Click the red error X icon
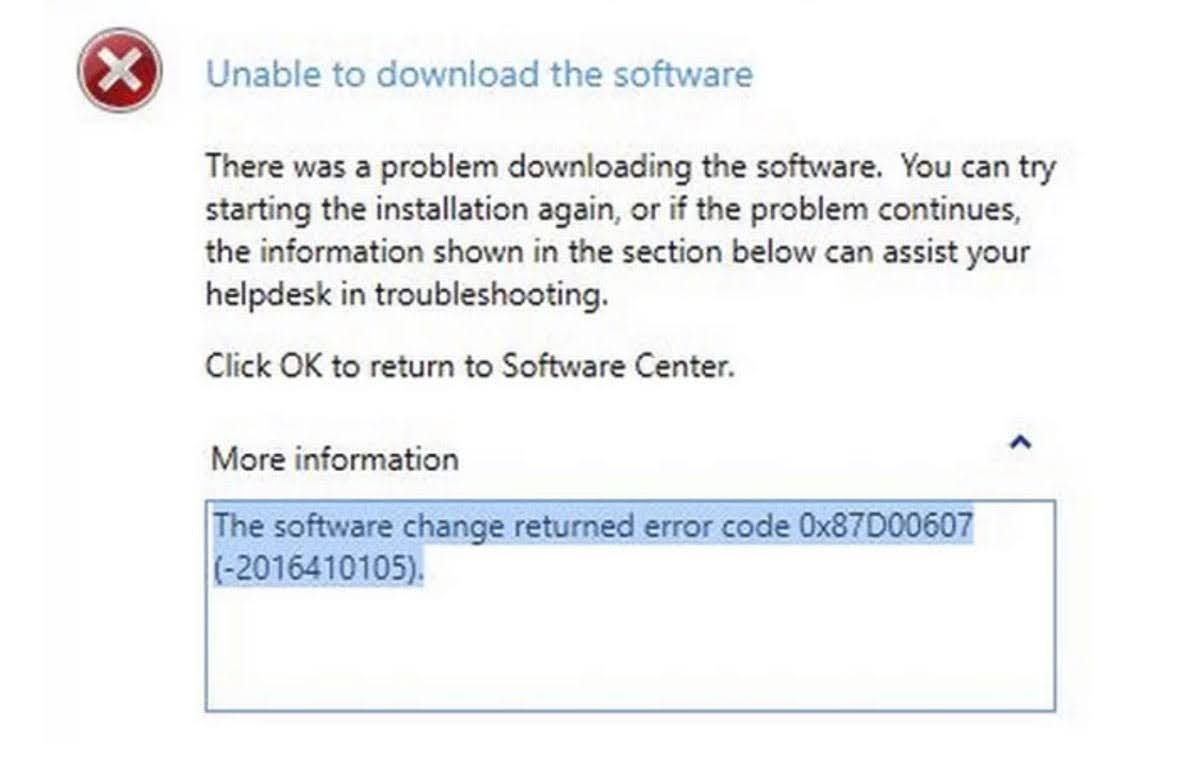 [119, 70]
